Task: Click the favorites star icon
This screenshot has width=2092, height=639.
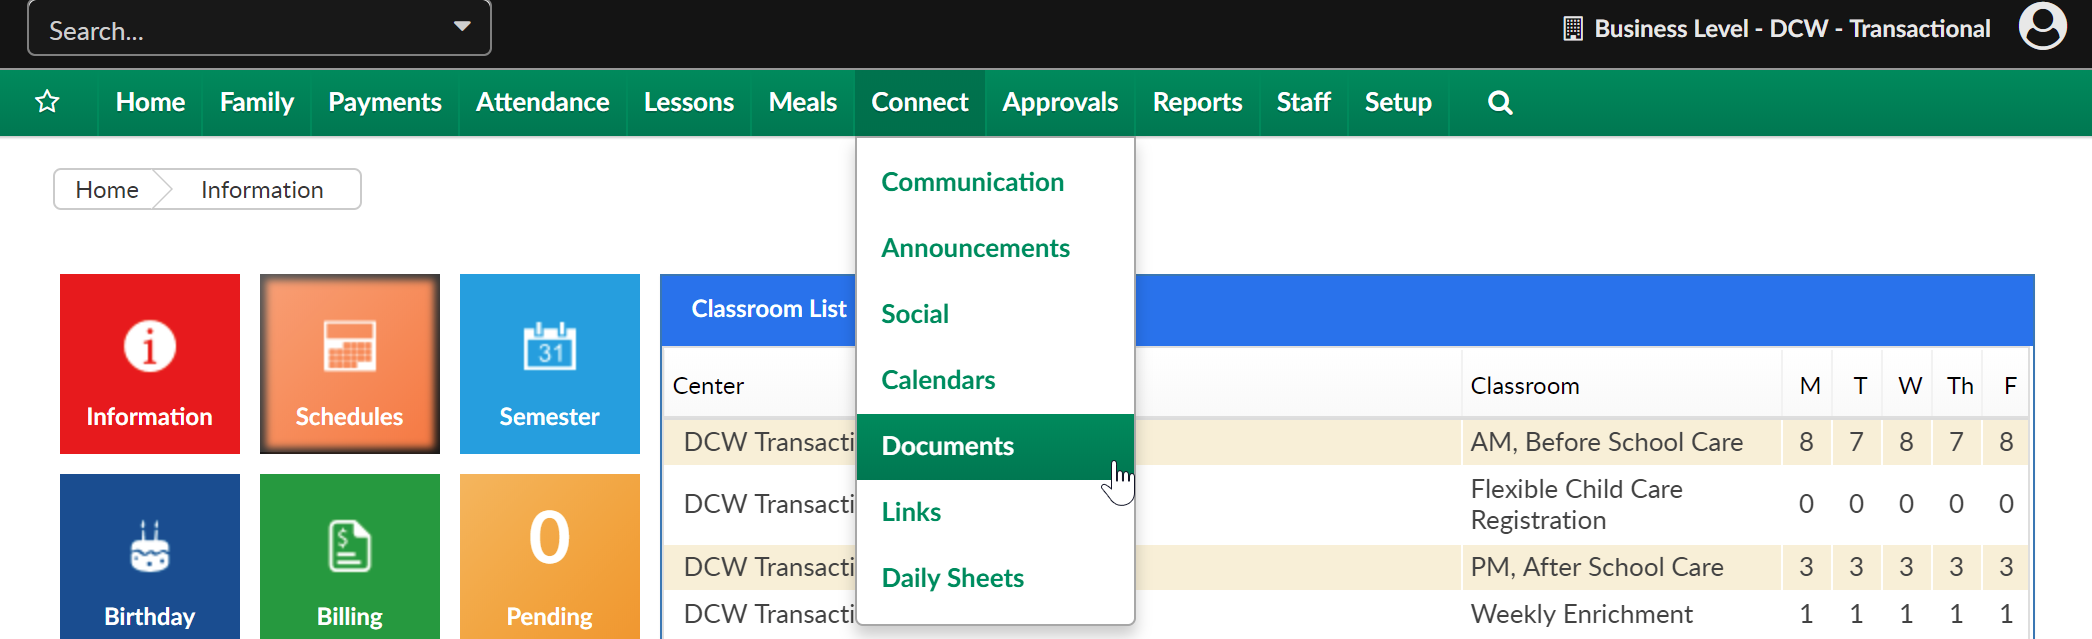Action: 47,102
